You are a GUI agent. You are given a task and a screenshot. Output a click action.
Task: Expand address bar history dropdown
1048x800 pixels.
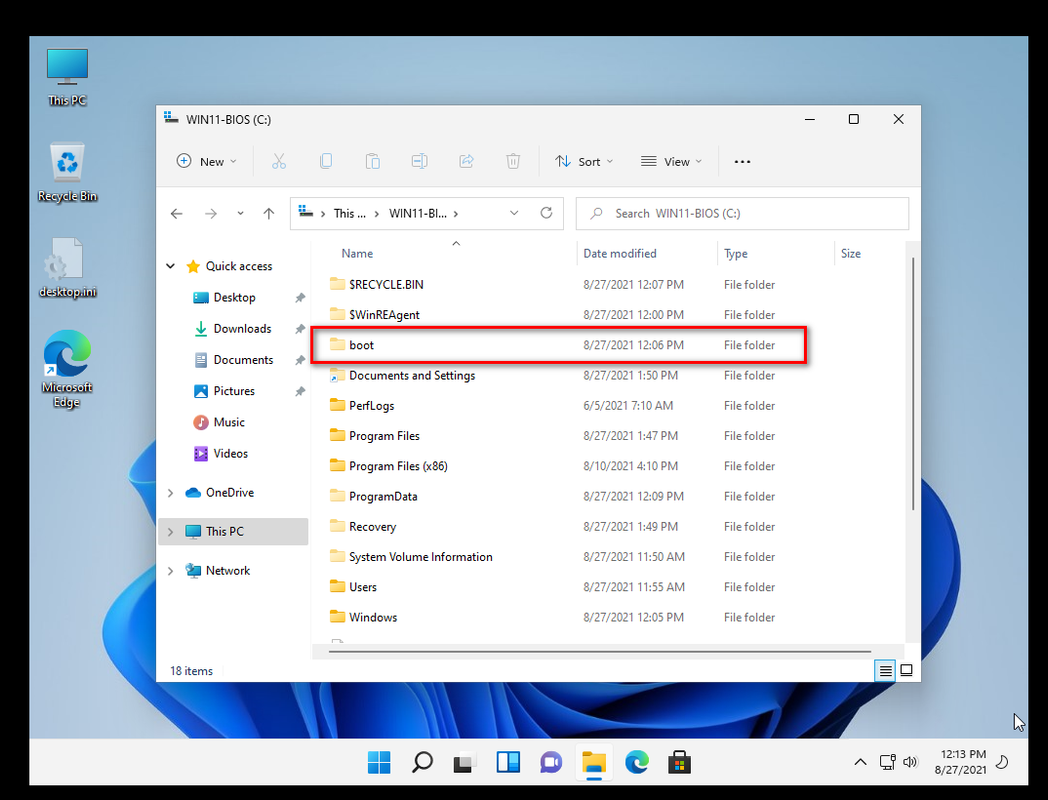(514, 213)
